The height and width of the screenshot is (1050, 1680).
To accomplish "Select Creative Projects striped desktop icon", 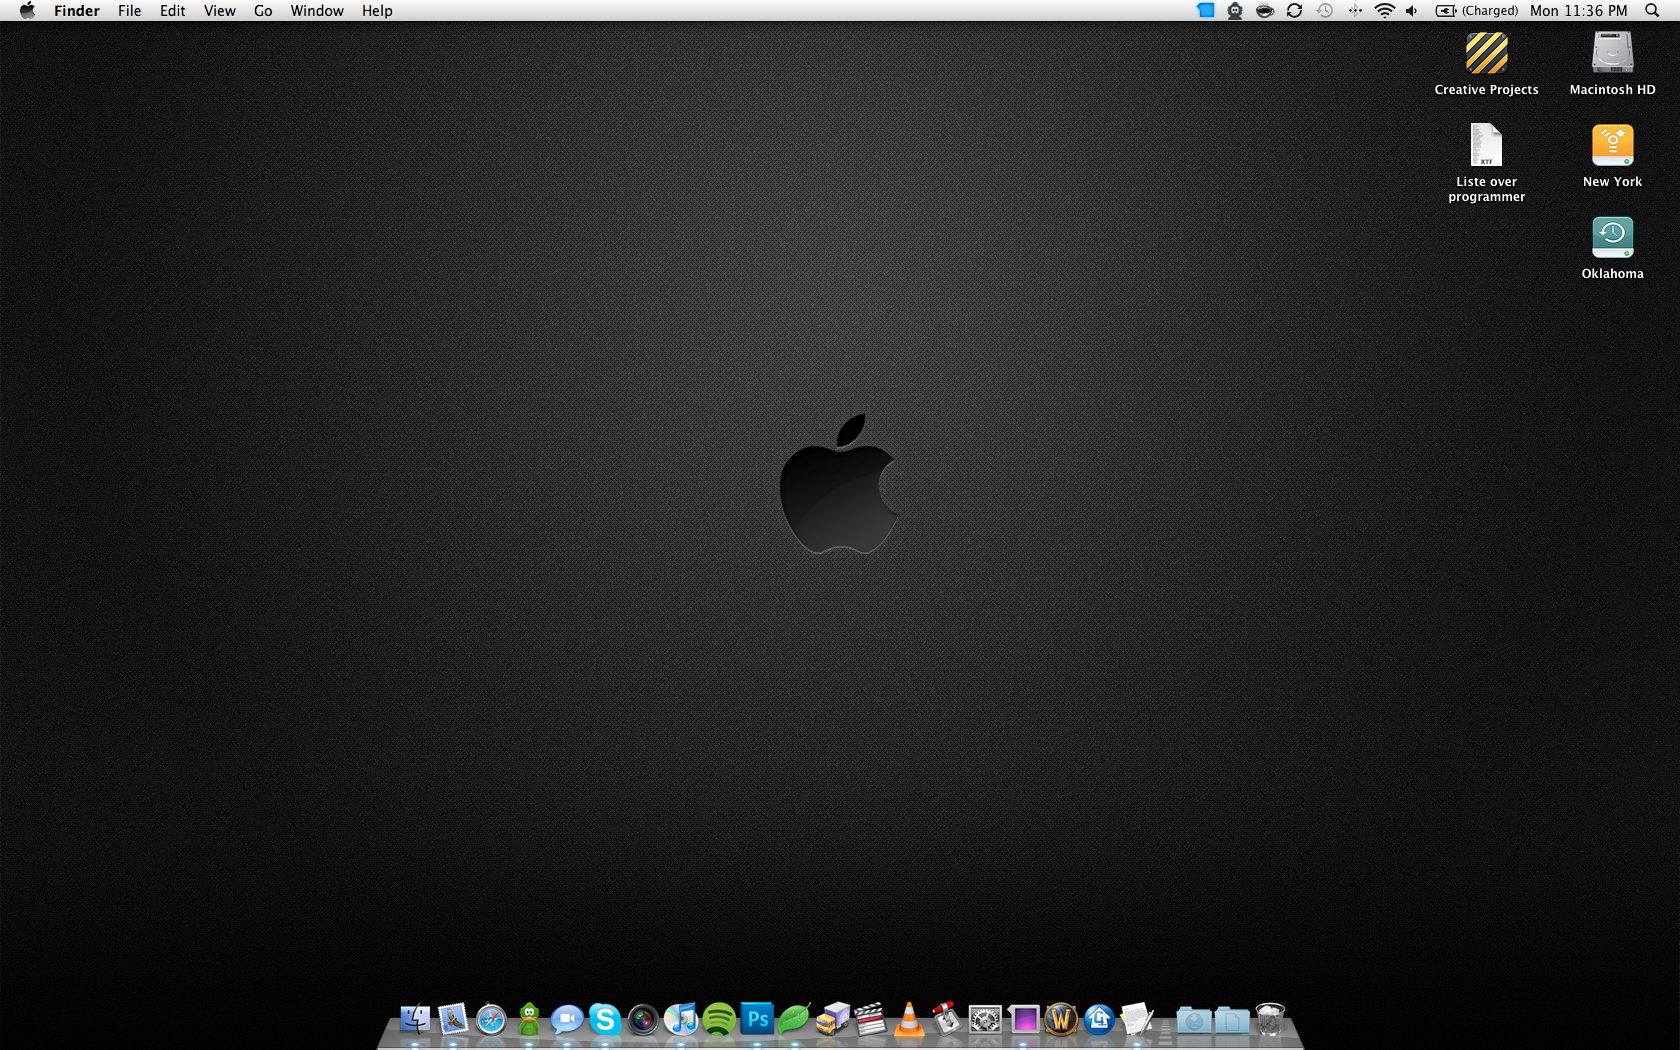I will [1487, 53].
